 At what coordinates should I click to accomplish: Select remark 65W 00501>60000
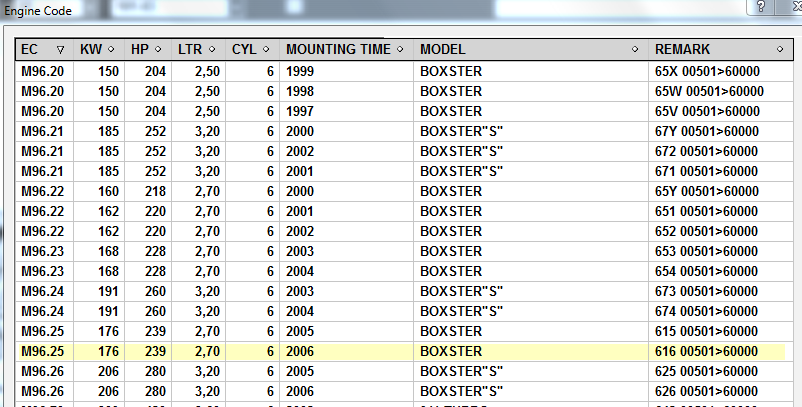pyautogui.click(x=709, y=91)
